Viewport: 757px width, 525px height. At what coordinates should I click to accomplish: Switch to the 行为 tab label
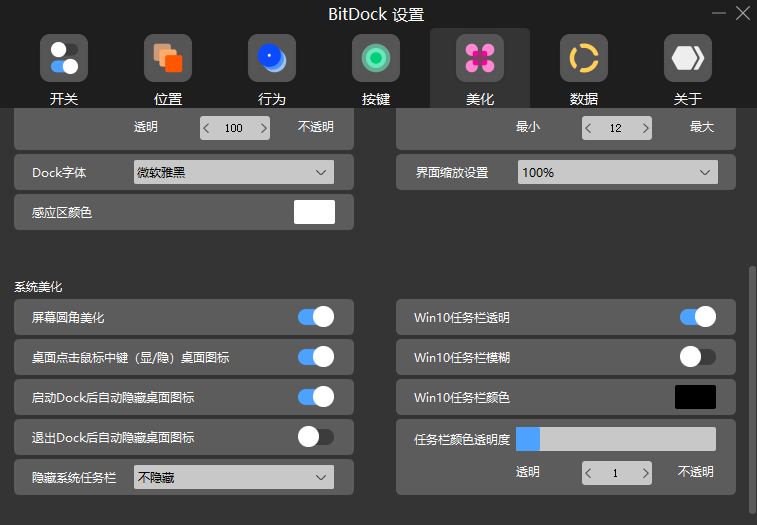coord(272,99)
